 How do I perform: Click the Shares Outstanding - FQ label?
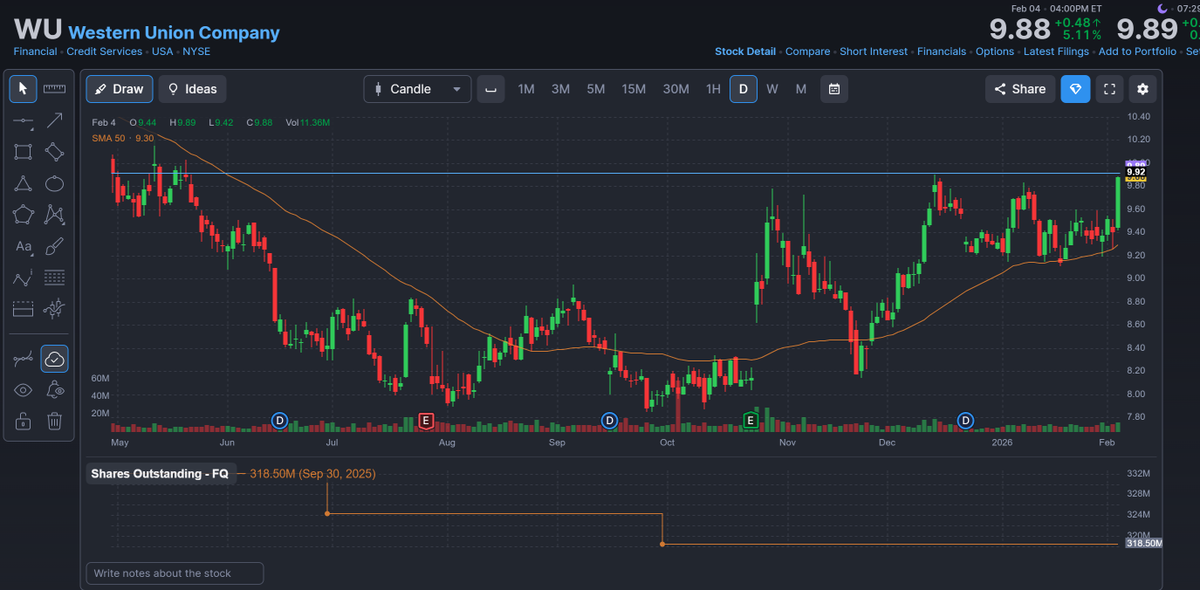pyautogui.click(x=161, y=474)
